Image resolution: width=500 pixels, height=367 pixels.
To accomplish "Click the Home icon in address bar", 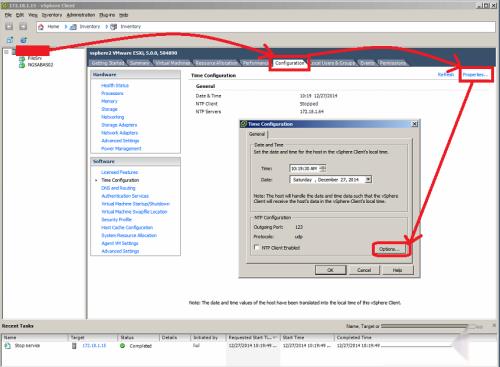I will 41,27.
